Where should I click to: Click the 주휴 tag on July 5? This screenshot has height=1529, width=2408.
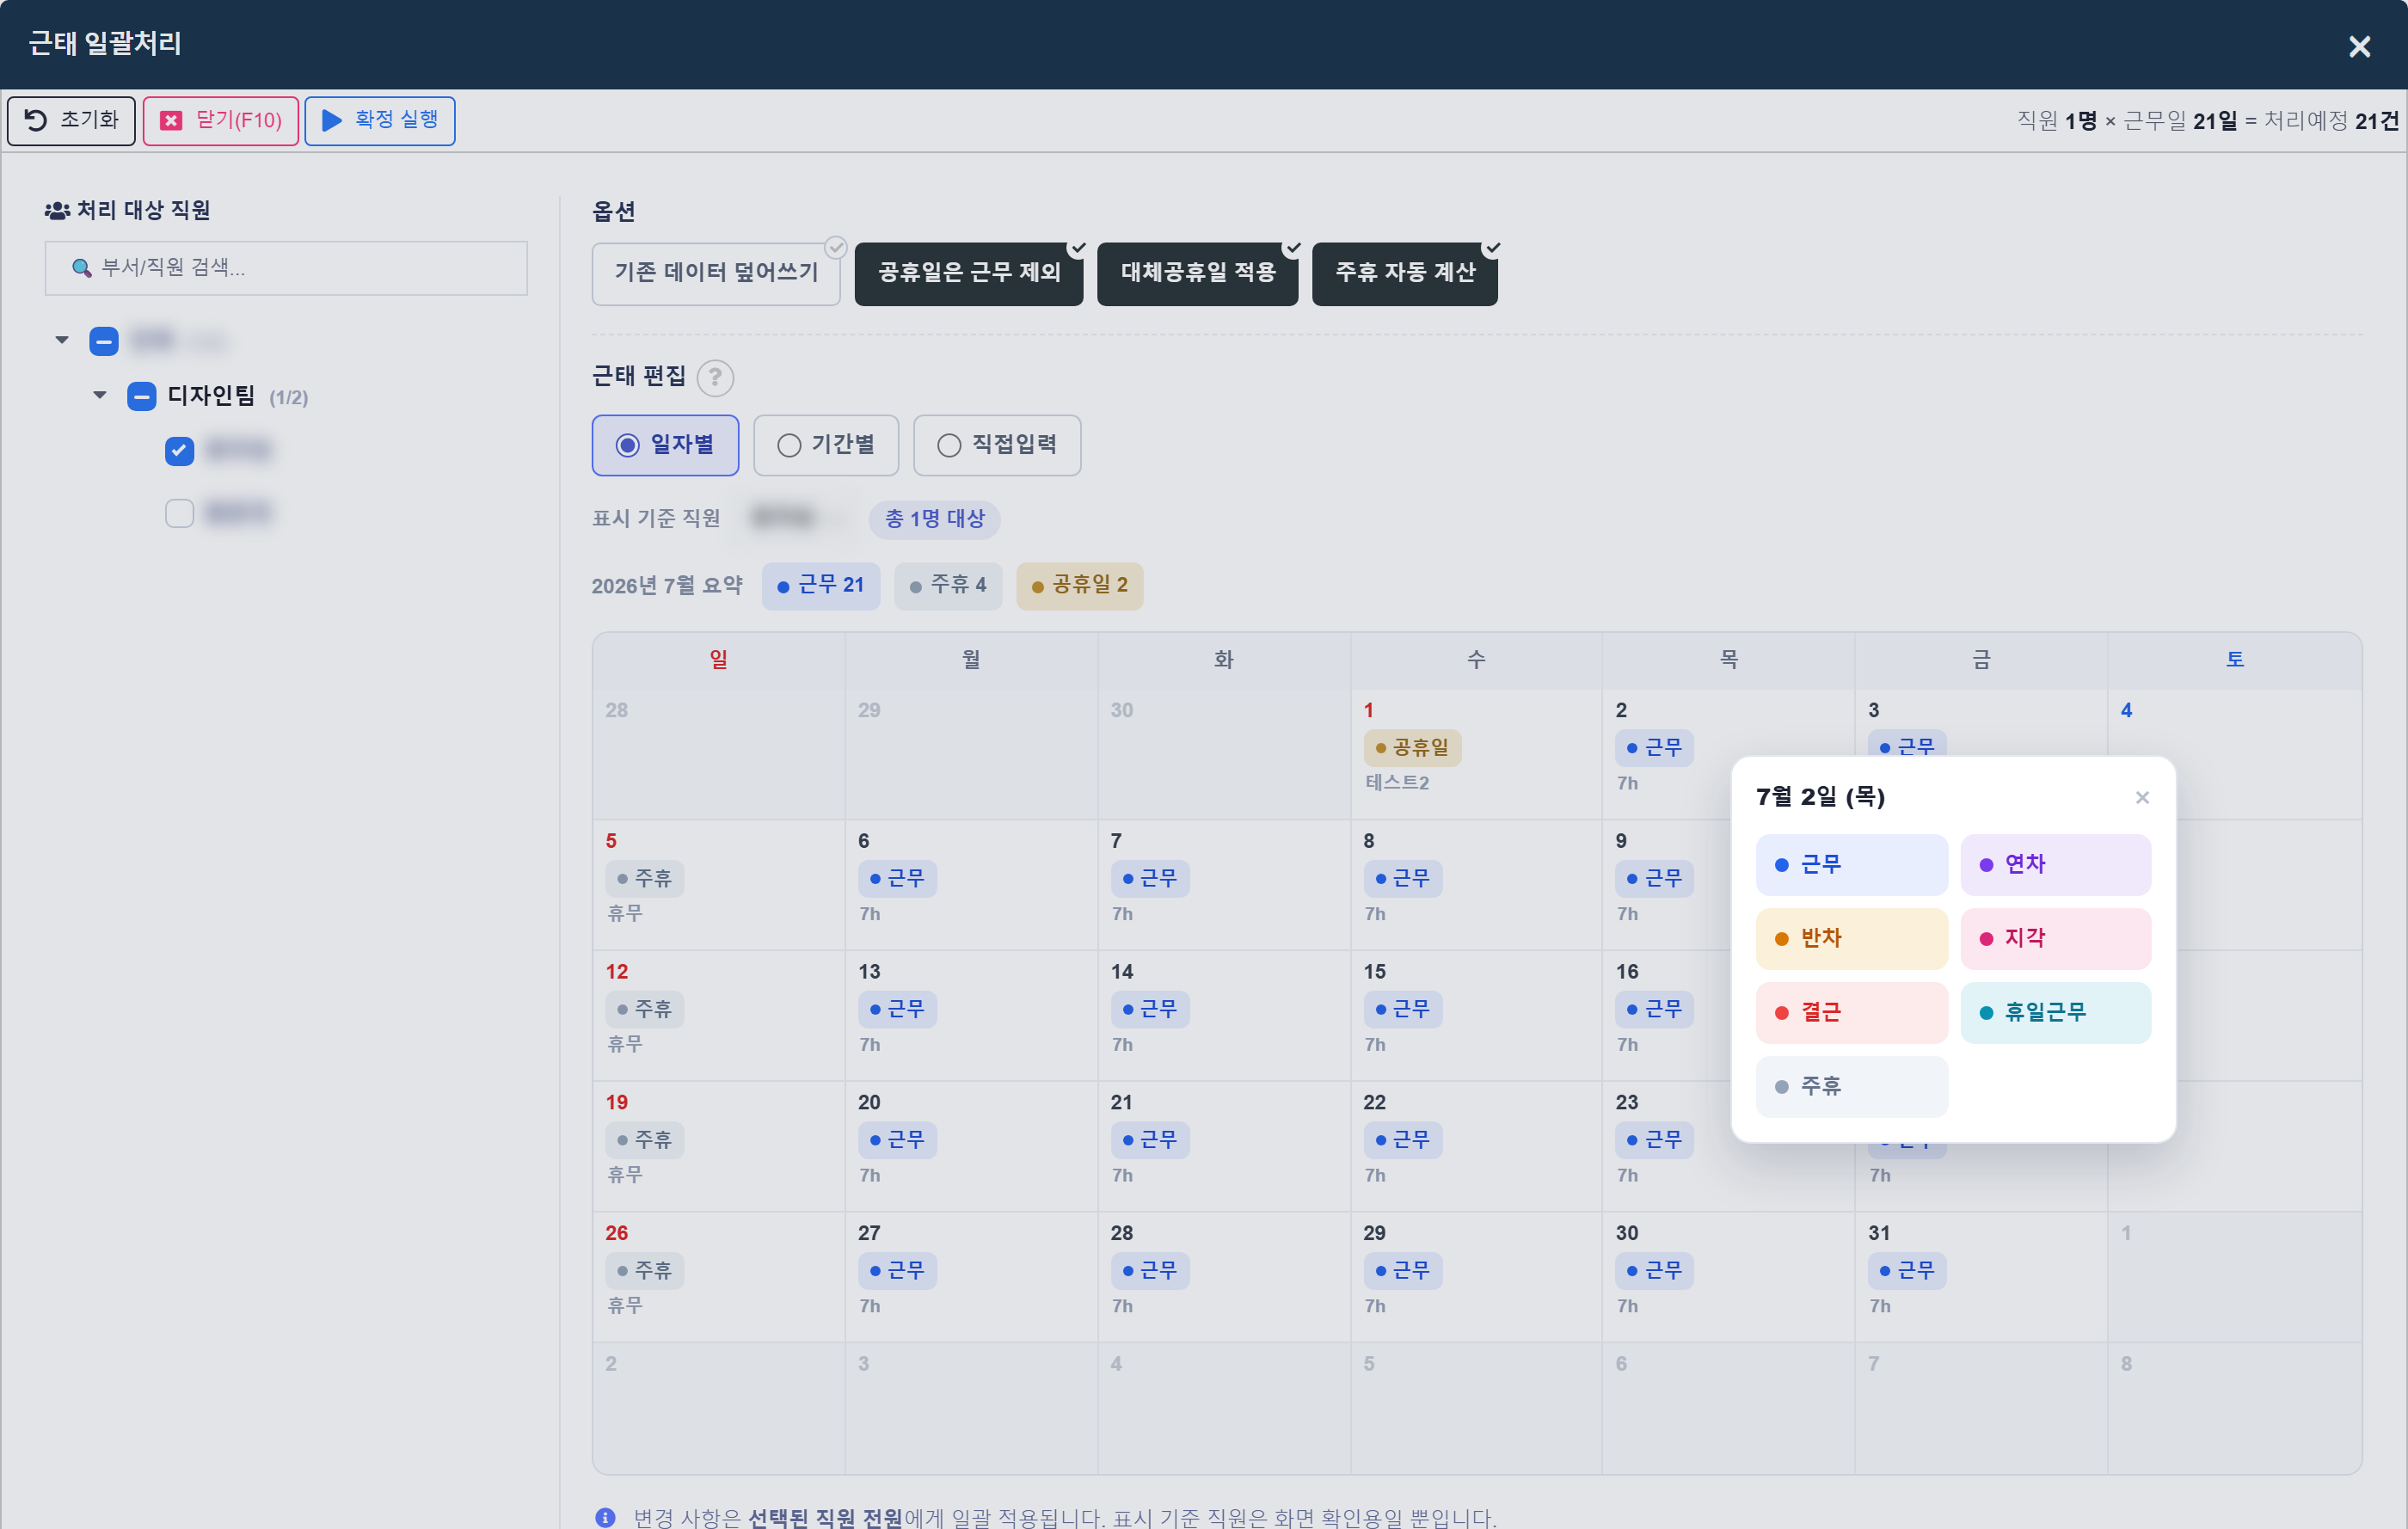pos(643,878)
